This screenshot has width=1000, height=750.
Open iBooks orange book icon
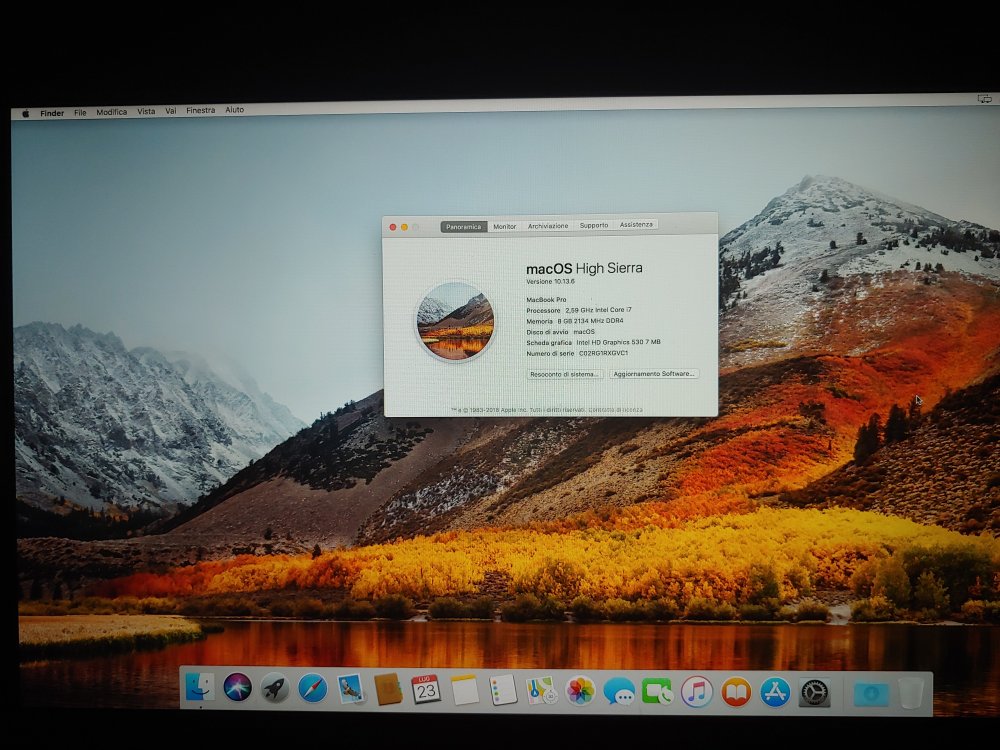736,693
